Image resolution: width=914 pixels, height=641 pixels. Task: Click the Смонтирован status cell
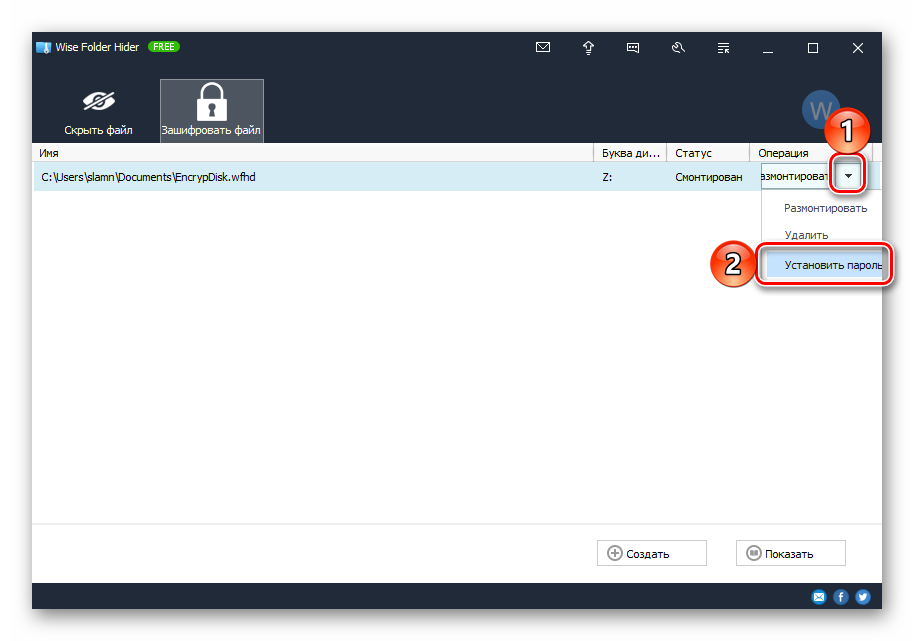[709, 177]
